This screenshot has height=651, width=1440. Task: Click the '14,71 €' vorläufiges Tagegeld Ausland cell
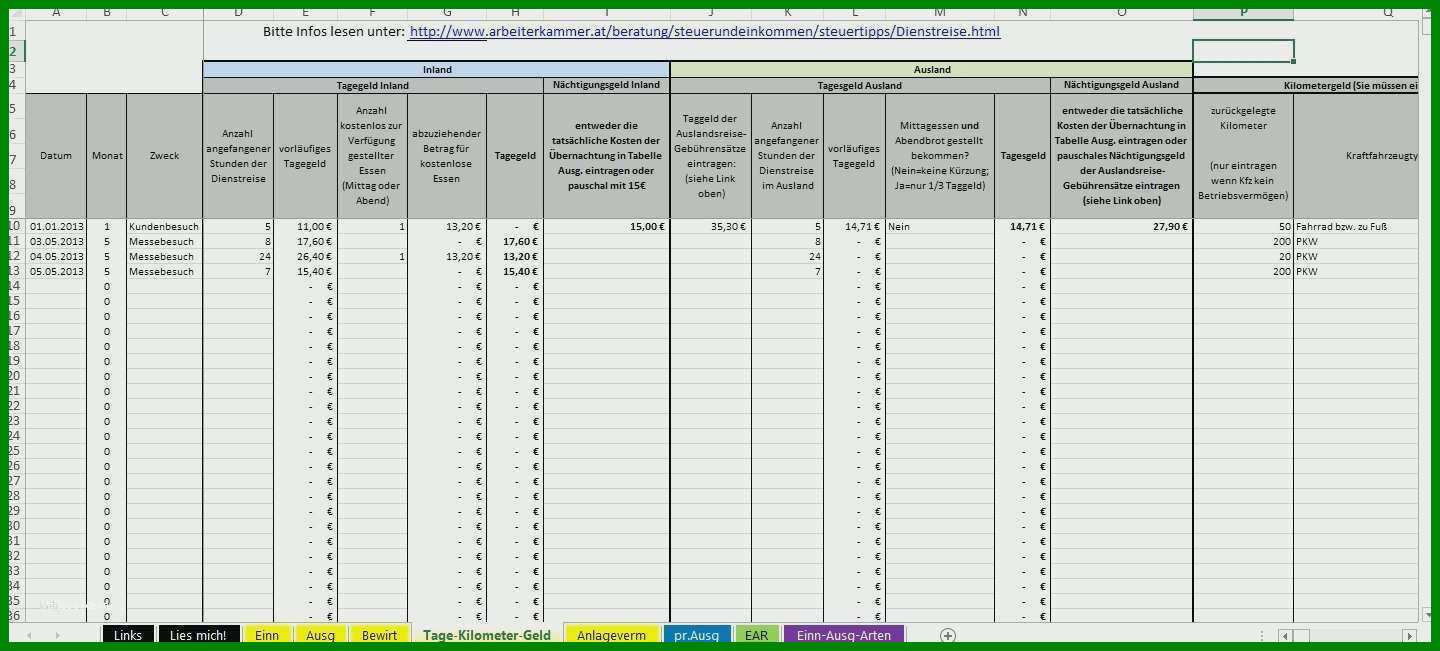pyautogui.click(x=855, y=227)
